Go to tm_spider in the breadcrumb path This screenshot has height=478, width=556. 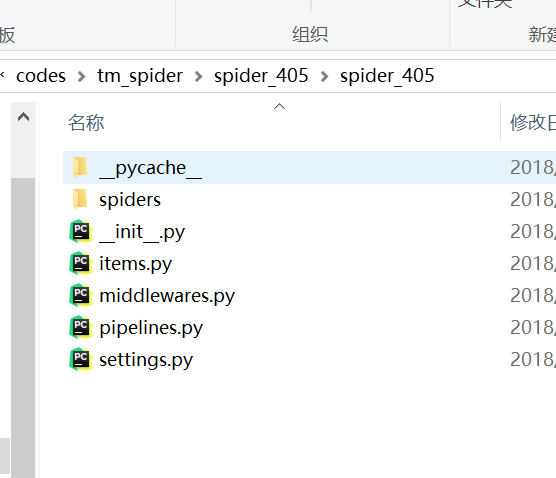pyautogui.click(x=140, y=76)
